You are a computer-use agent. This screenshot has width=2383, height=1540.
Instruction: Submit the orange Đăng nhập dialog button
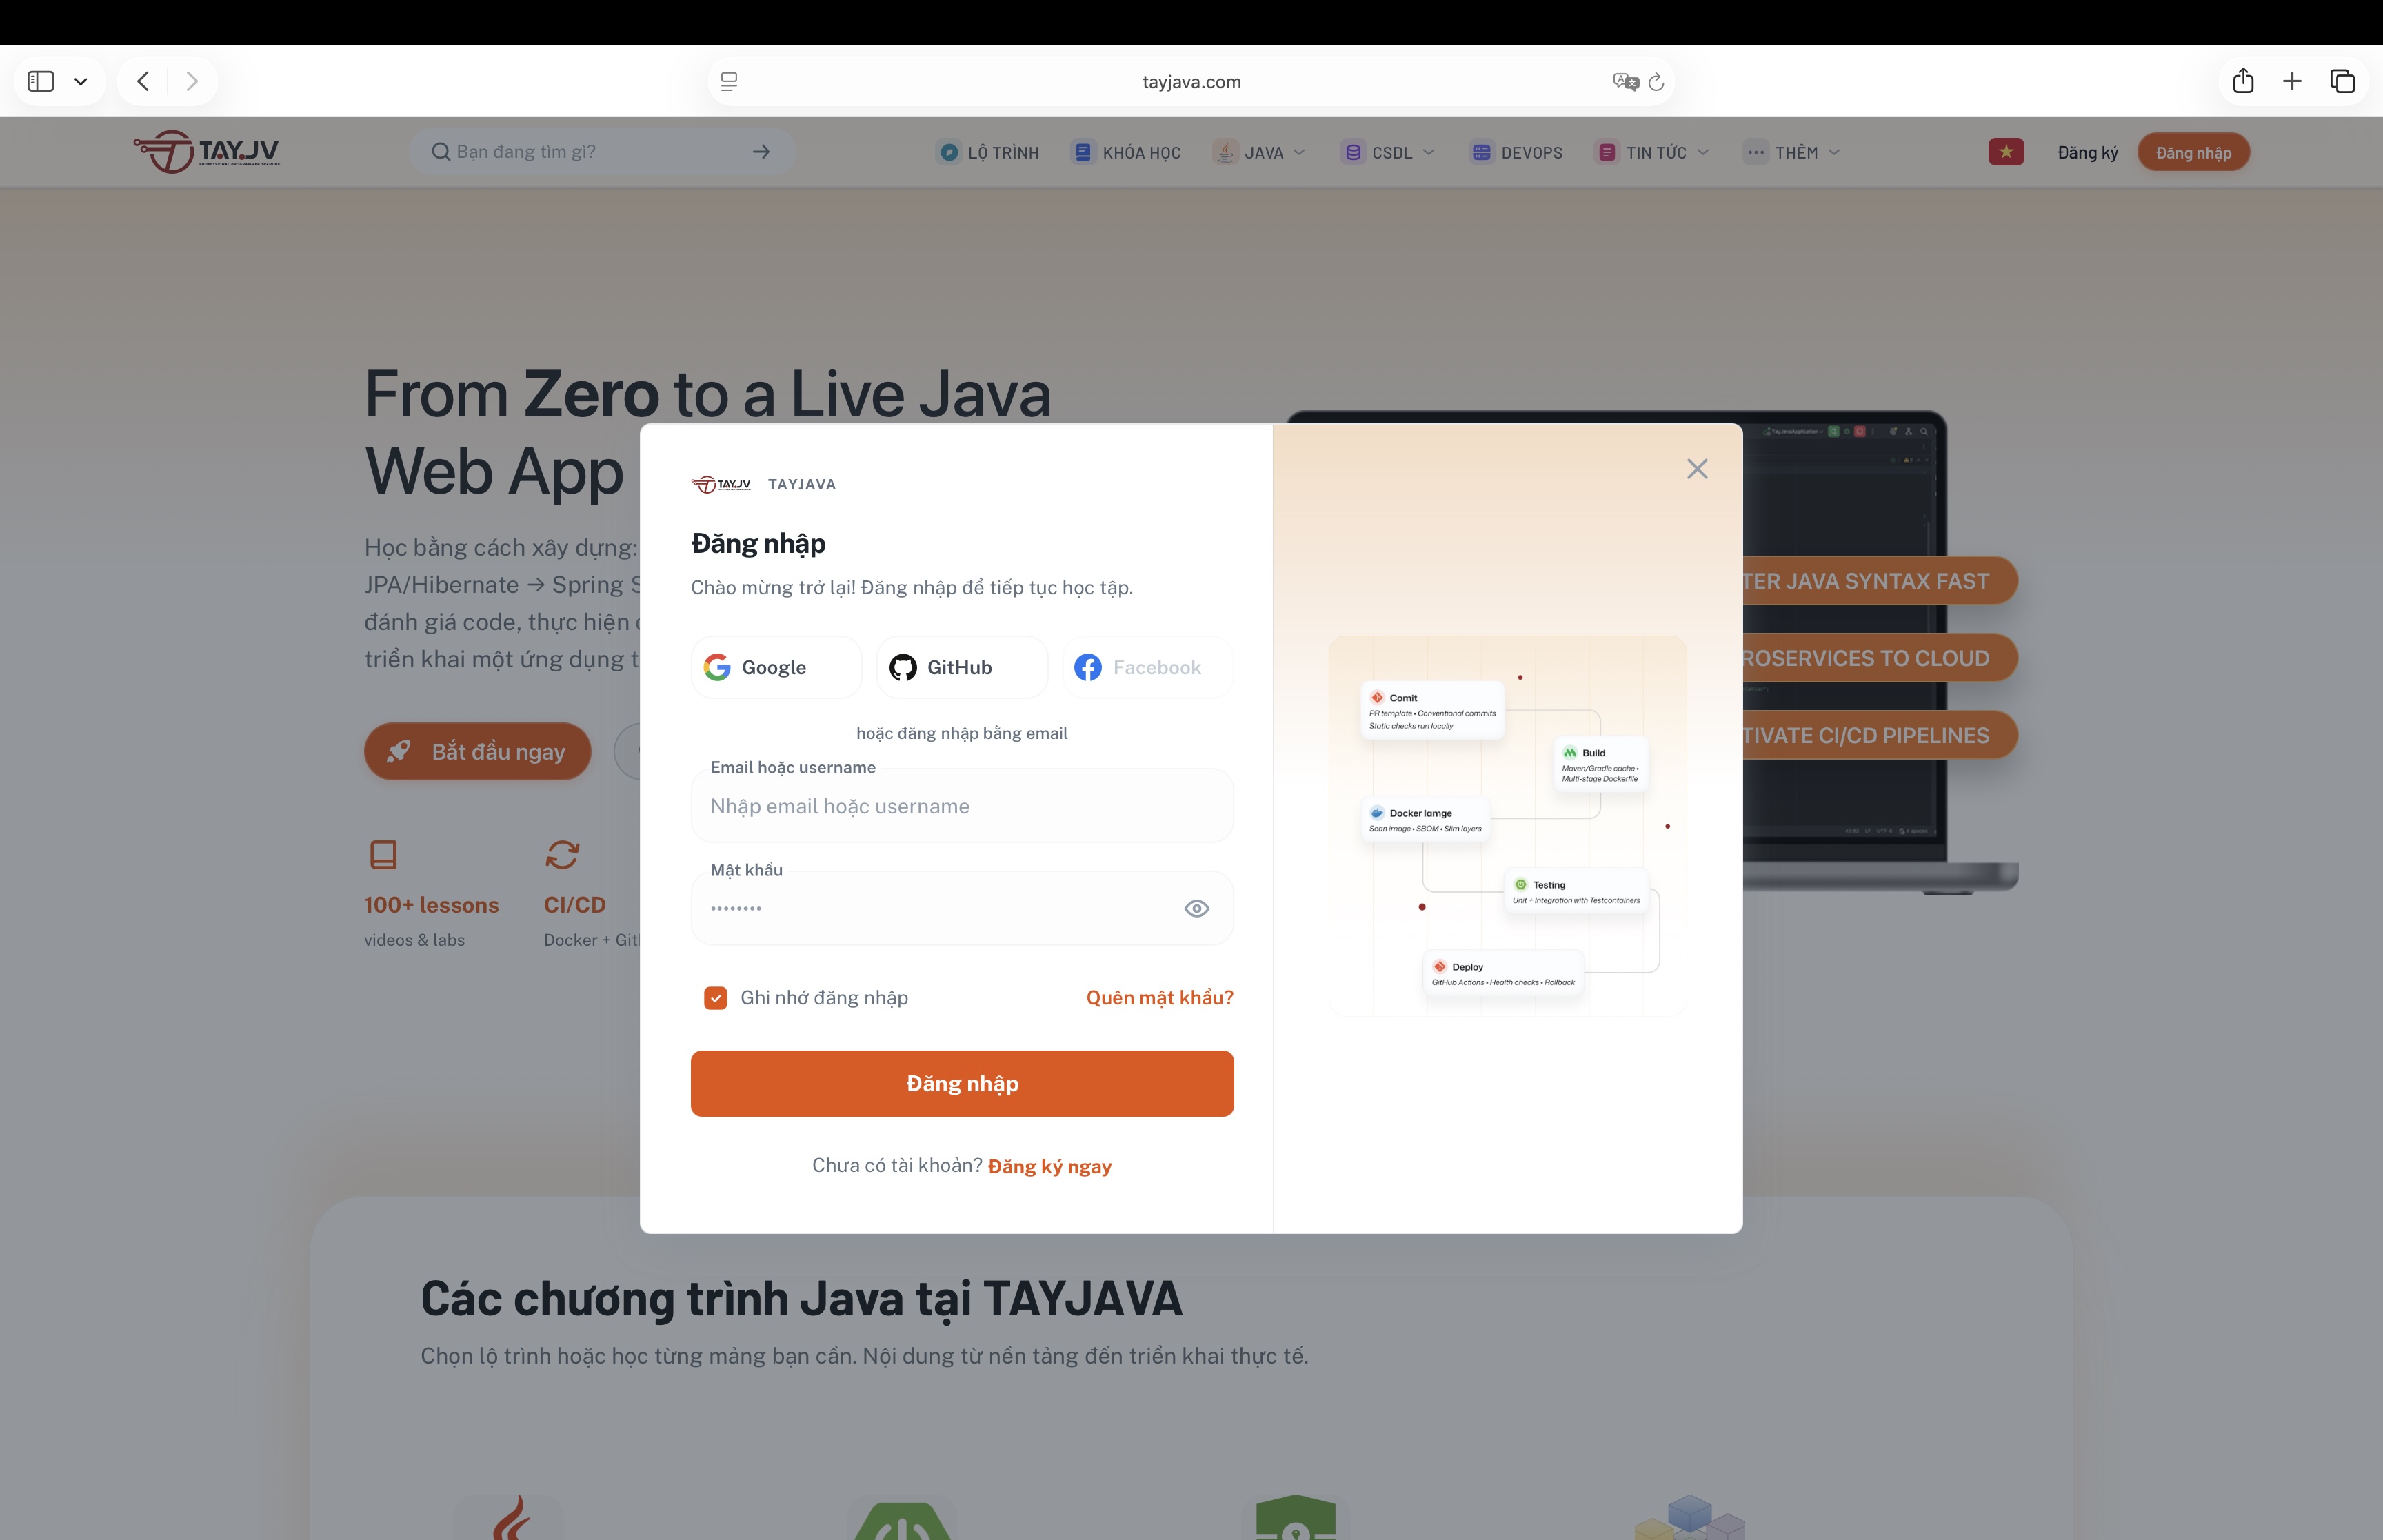click(962, 1084)
